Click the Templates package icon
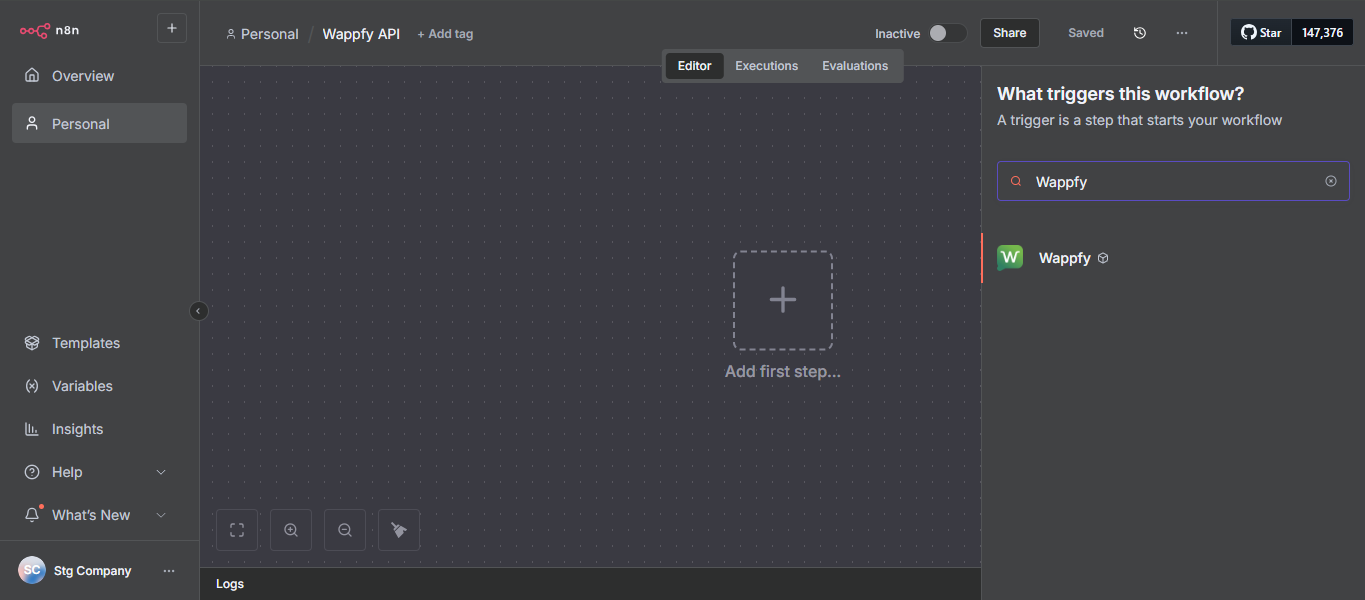This screenshot has width=1365, height=600. point(32,343)
